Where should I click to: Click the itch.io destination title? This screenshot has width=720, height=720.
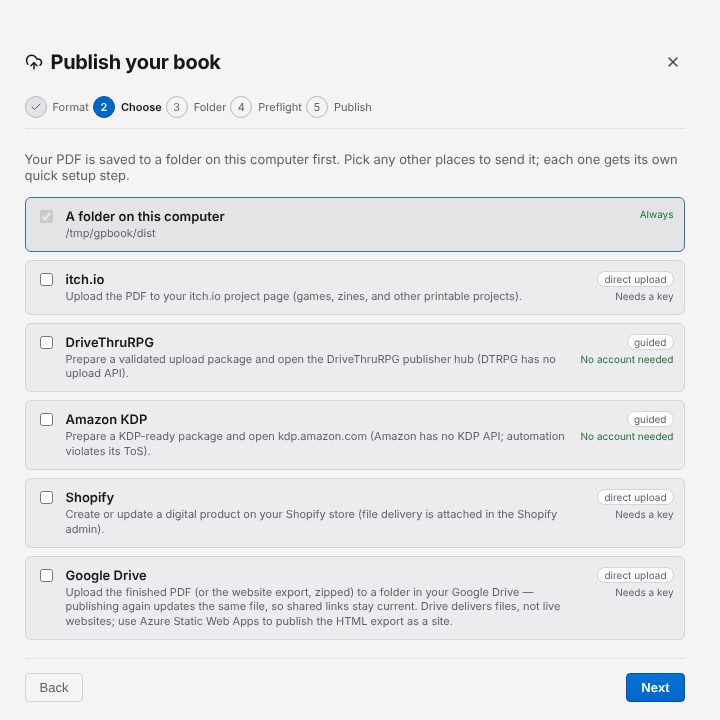[84, 279]
